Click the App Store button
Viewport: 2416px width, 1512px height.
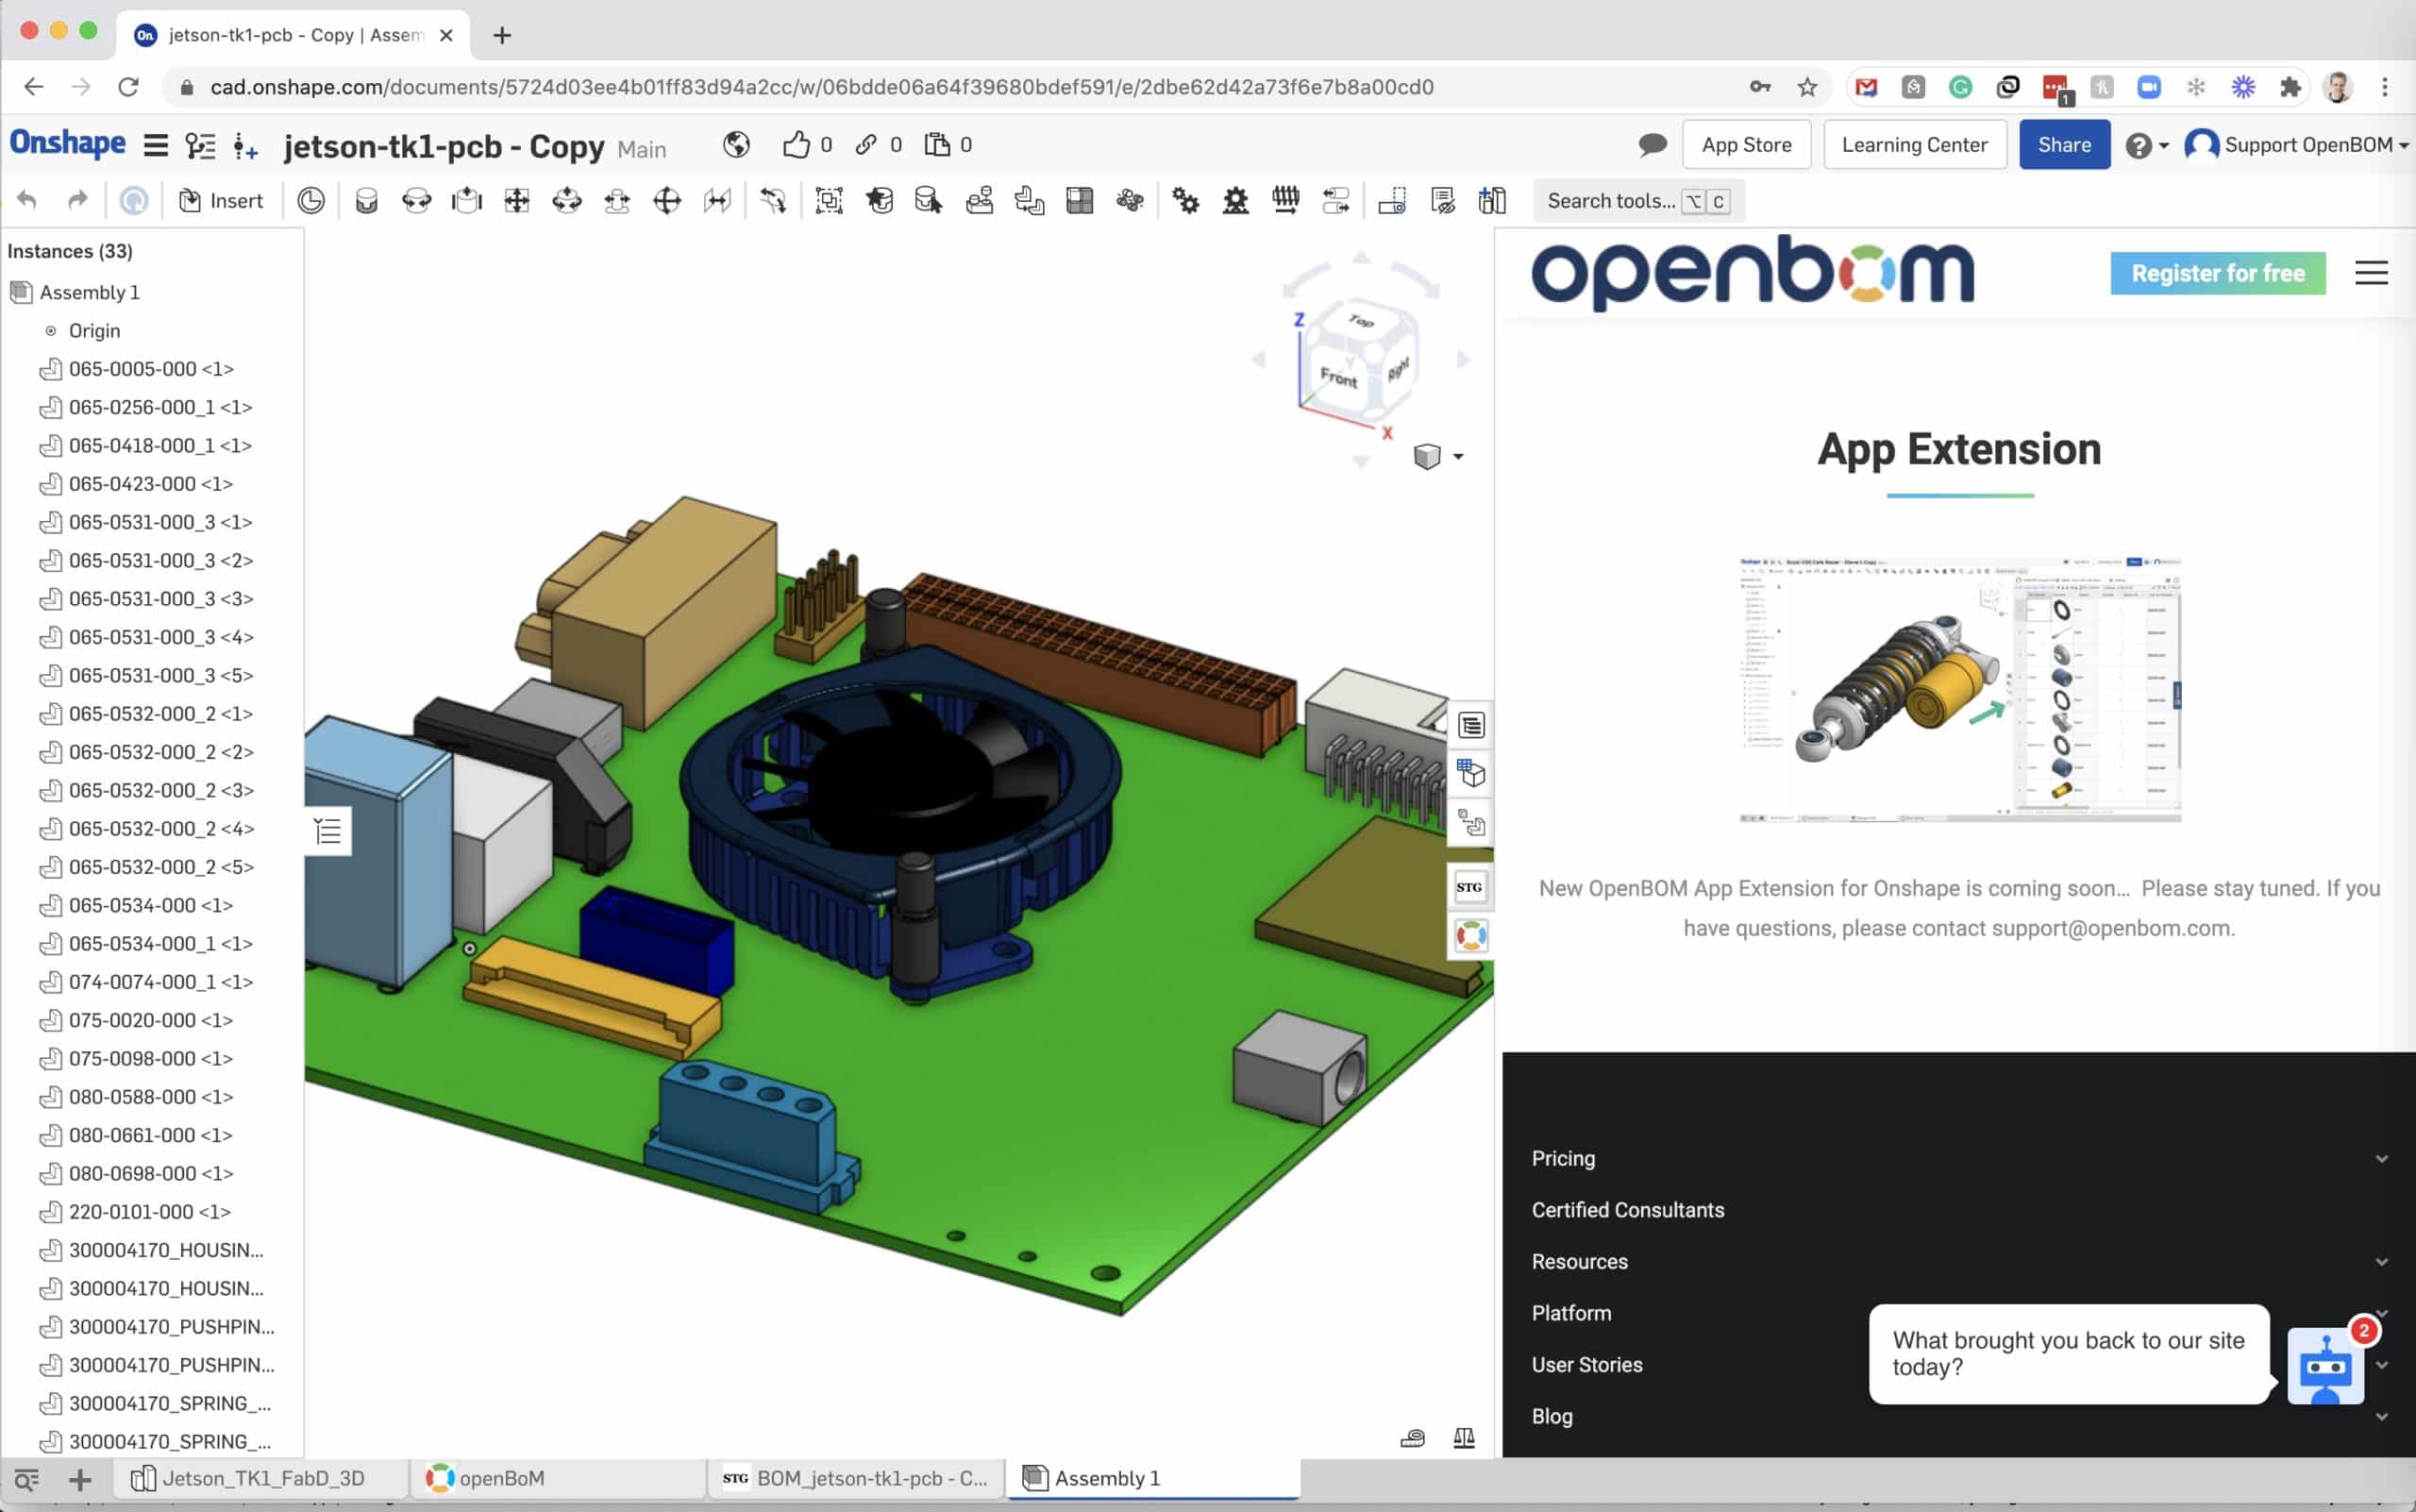[x=1746, y=145]
